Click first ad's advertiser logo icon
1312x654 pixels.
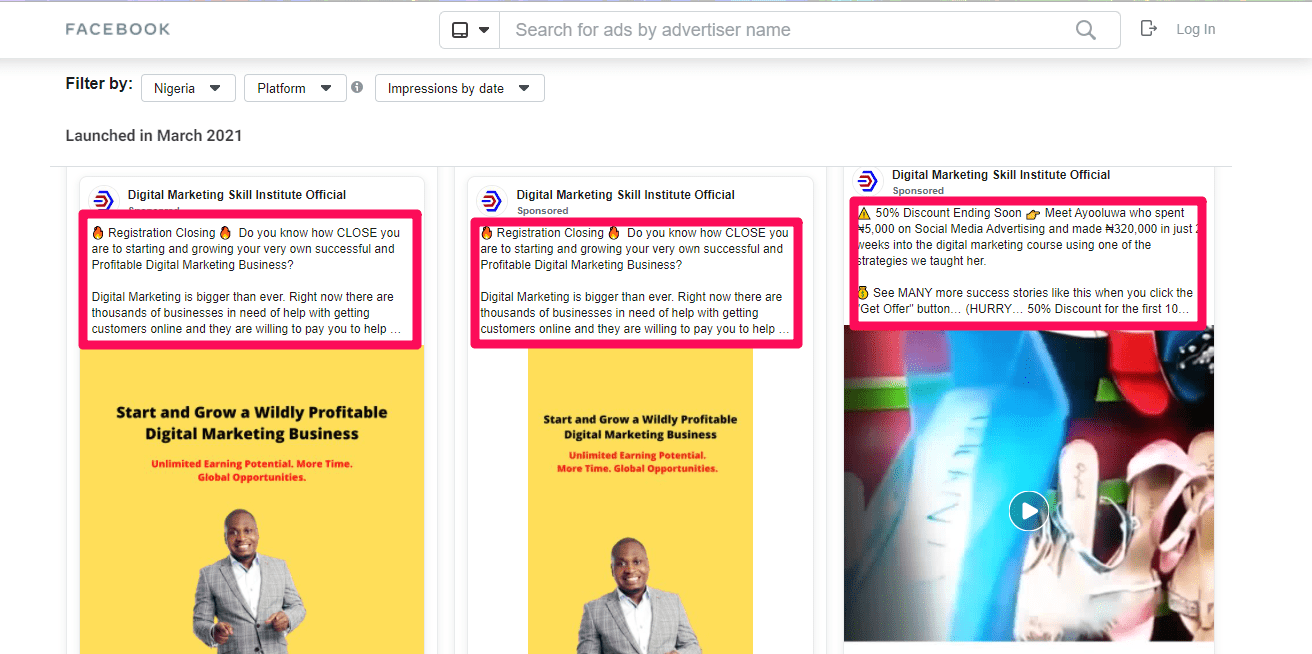point(104,200)
